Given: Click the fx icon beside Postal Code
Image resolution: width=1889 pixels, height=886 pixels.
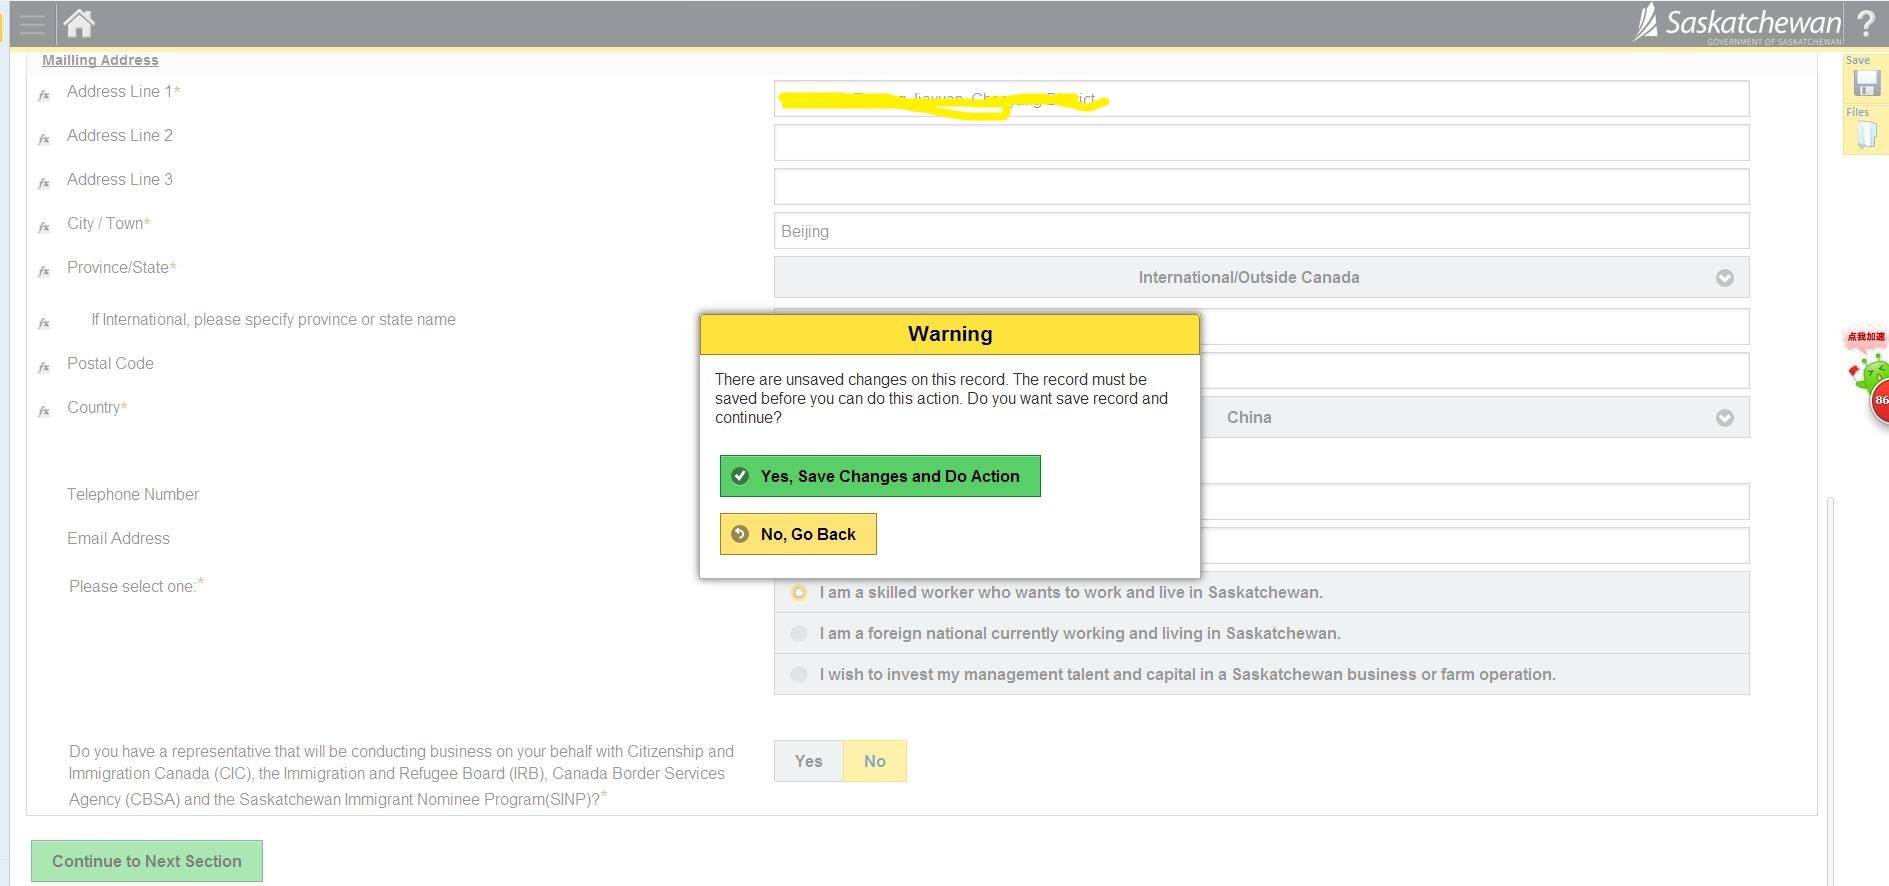Looking at the screenshot, I should pos(44,368).
